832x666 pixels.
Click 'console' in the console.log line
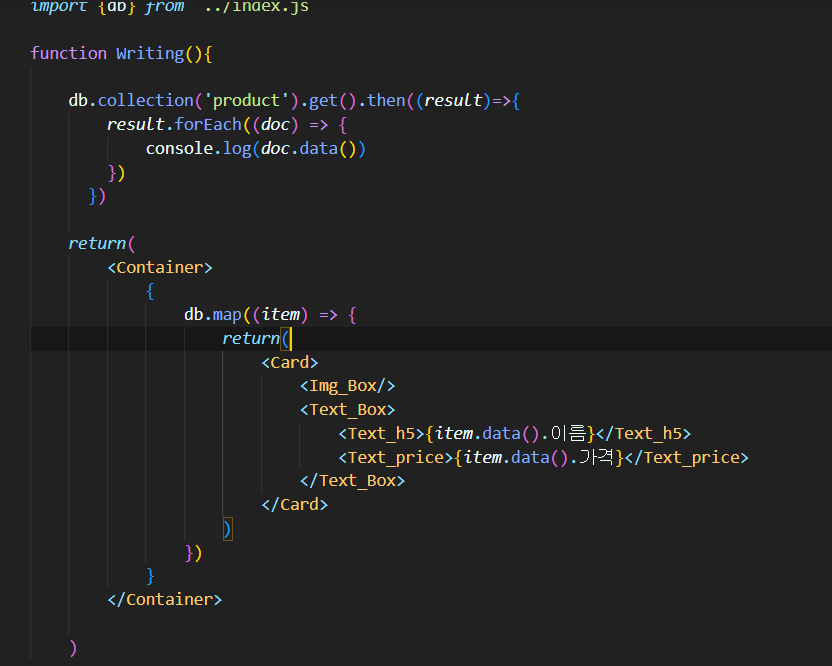pos(179,149)
